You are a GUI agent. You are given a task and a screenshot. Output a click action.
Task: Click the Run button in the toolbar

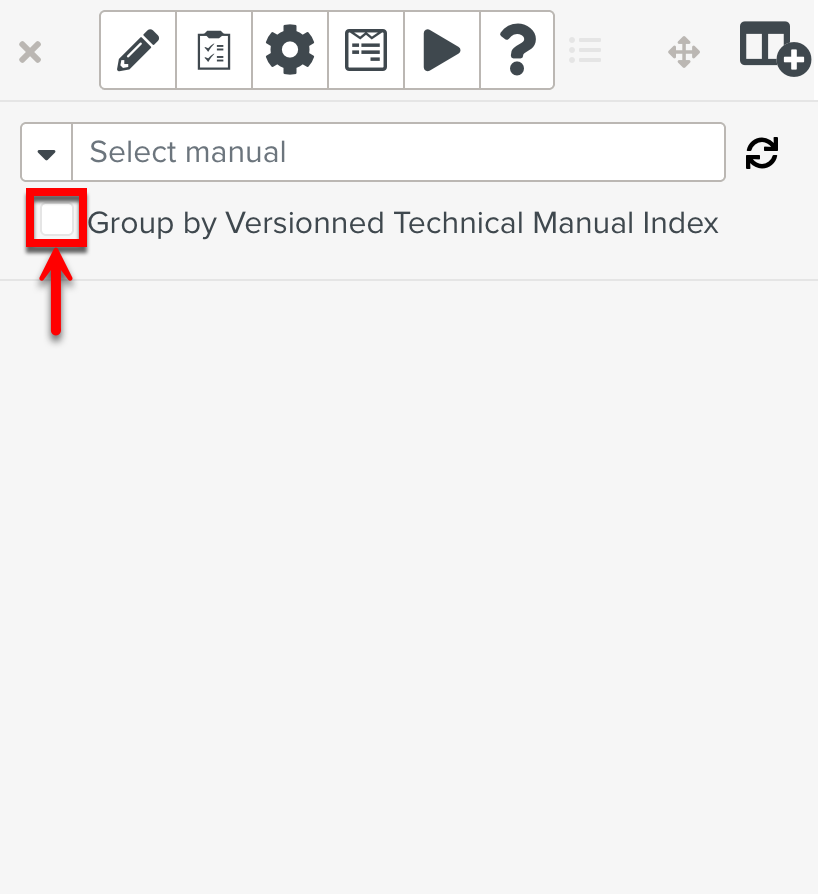tap(441, 50)
